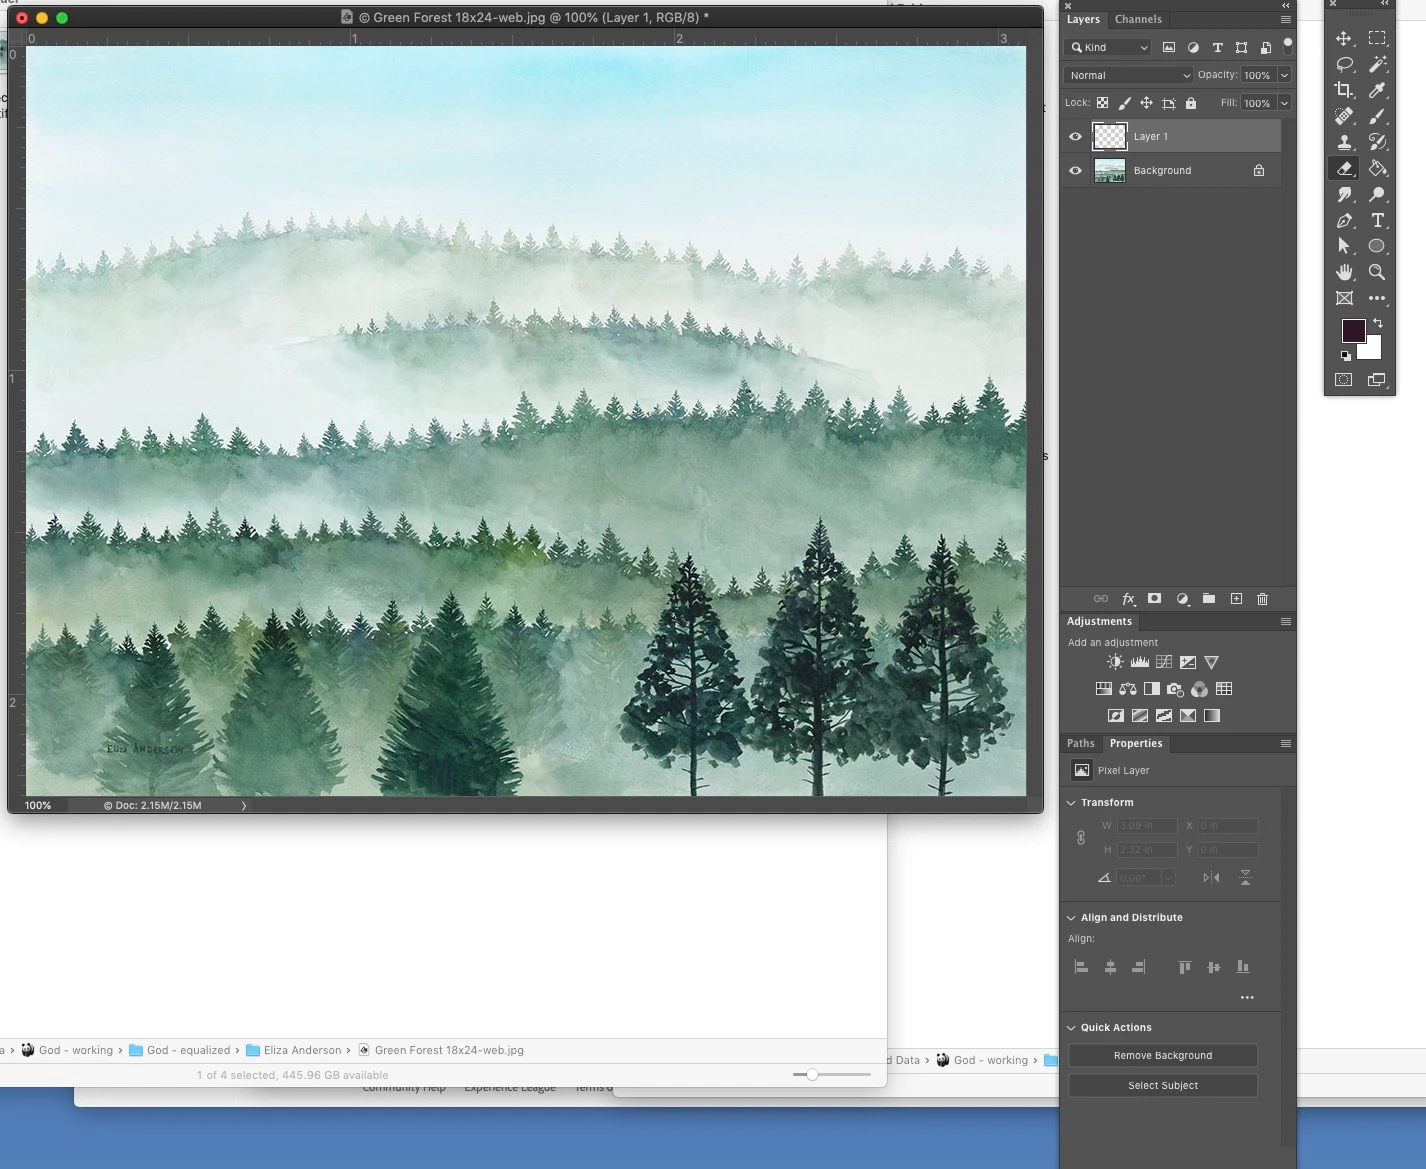Hide Layer 1 visibility eye
The image size is (1426, 1169).
[x=1076, y=137]
